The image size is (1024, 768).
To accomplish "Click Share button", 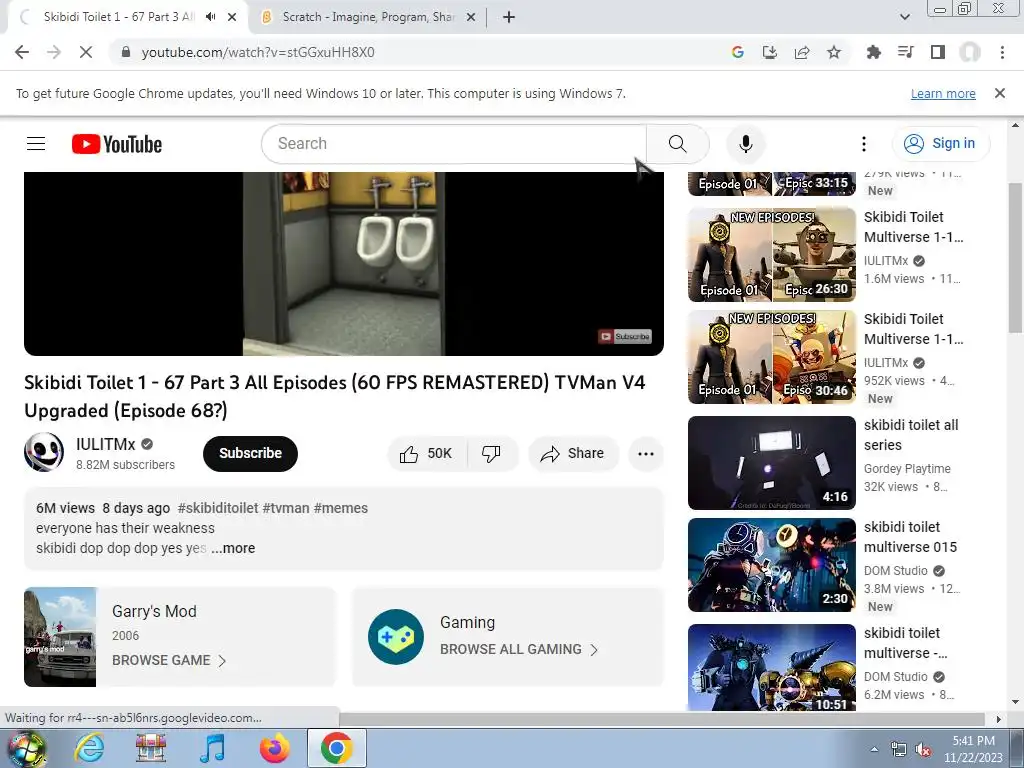I will coord(573,453).
